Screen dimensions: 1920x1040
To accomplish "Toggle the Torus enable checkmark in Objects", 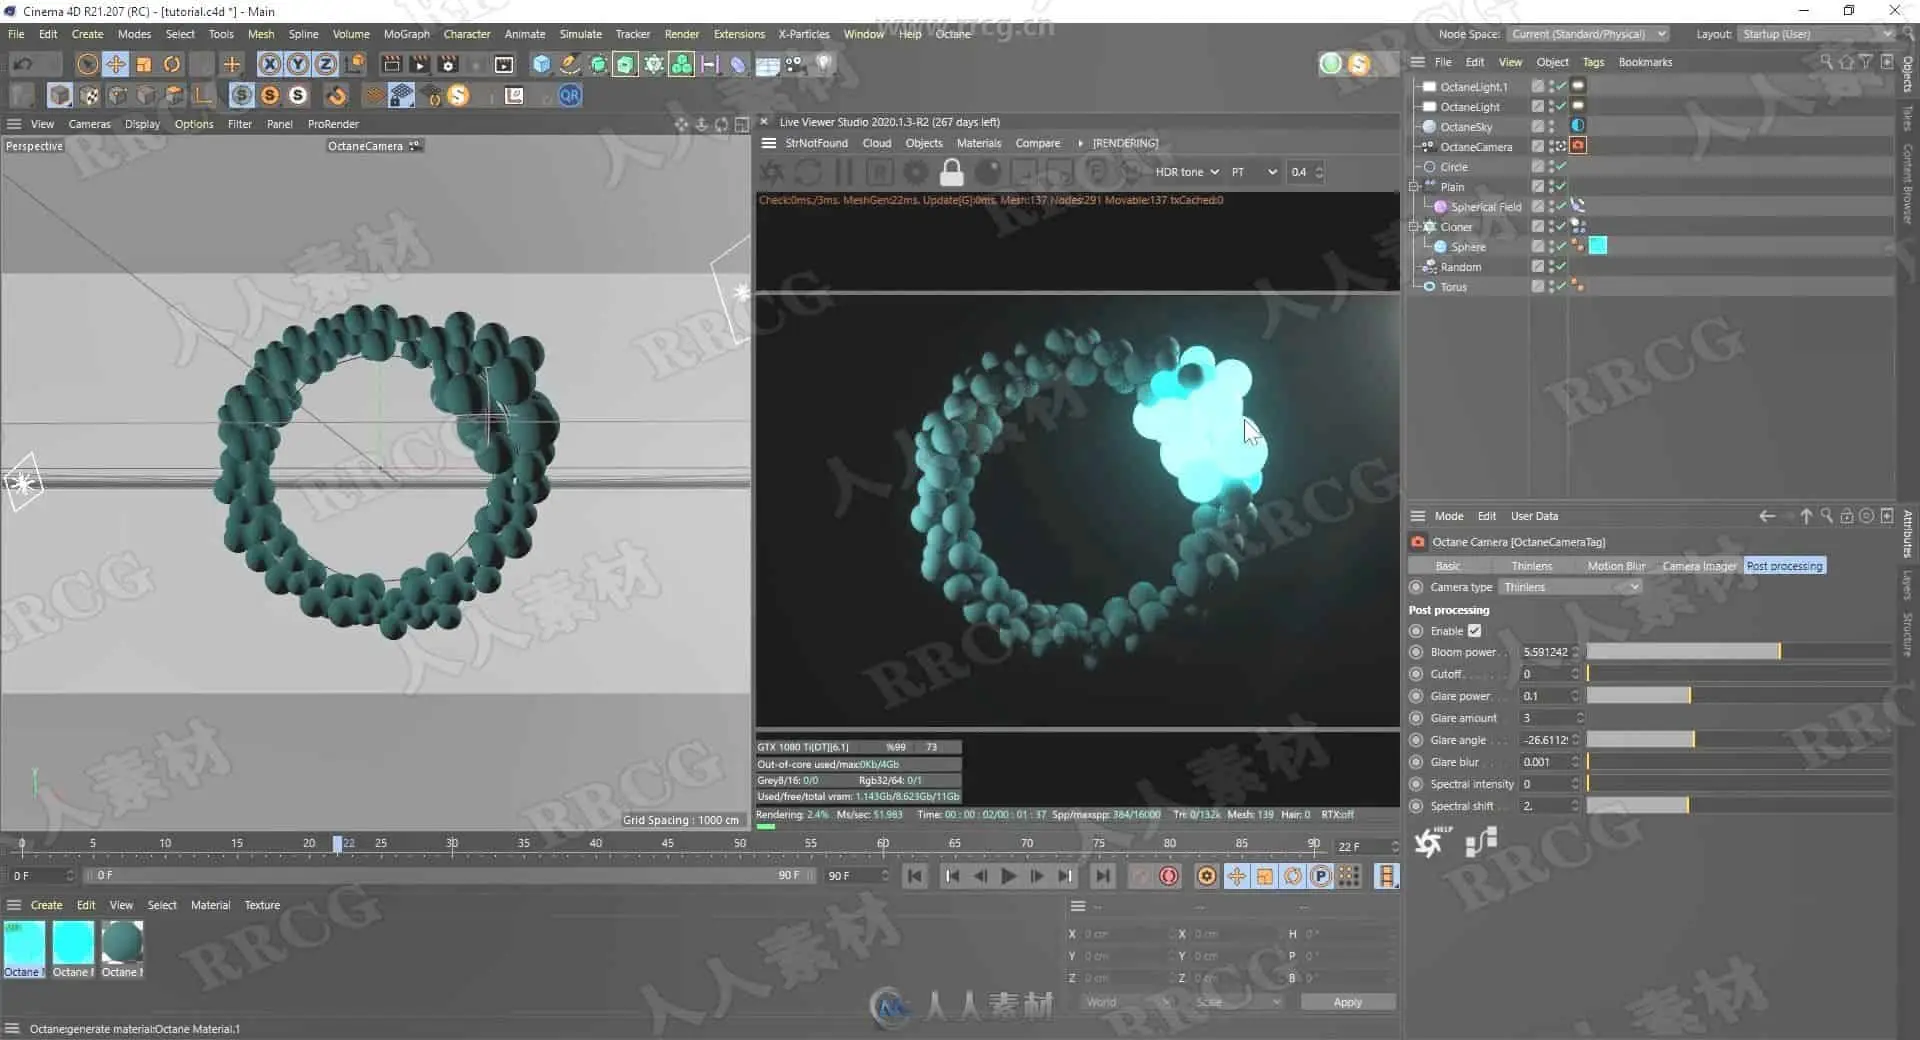I will 1561,287.
